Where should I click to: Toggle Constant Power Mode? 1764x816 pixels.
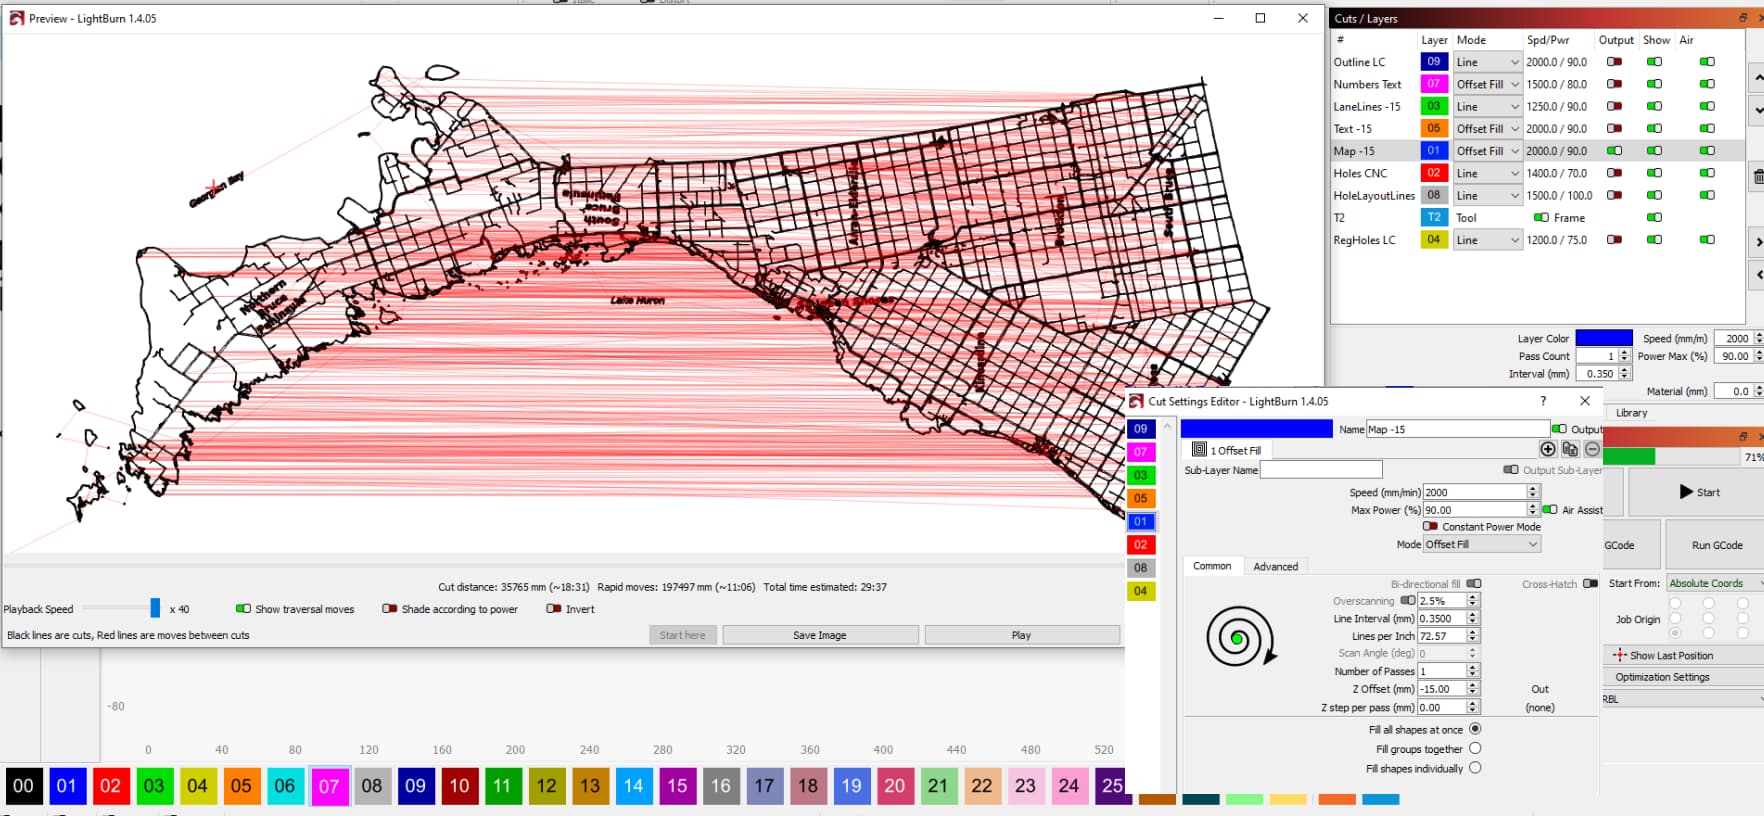tap(1430, 526)
